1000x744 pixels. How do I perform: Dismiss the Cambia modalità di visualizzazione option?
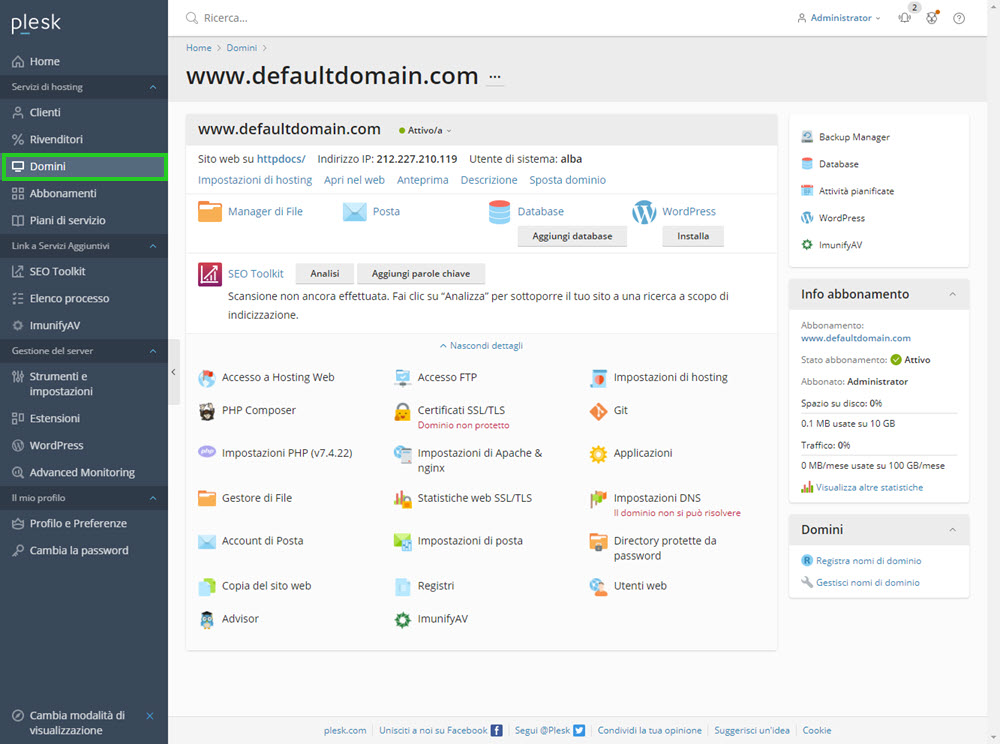point(150,716)
